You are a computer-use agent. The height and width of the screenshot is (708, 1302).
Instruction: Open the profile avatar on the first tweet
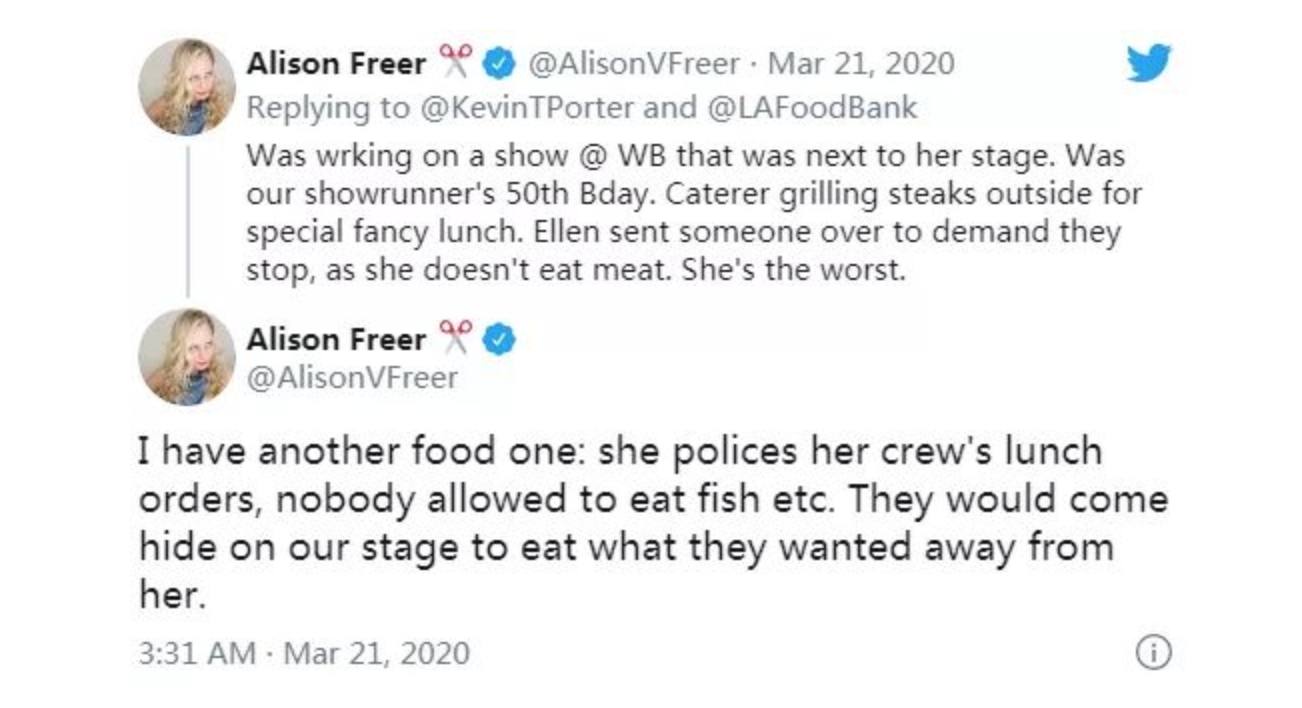point(187,87)
